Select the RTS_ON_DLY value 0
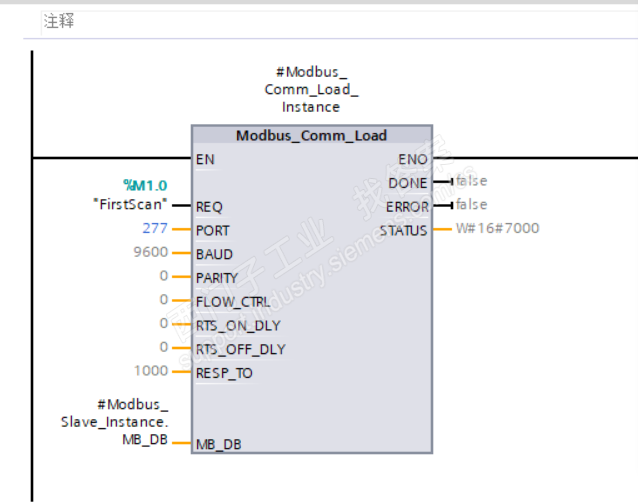This screenshot has height=504, width=638. (x=164, y=323)
